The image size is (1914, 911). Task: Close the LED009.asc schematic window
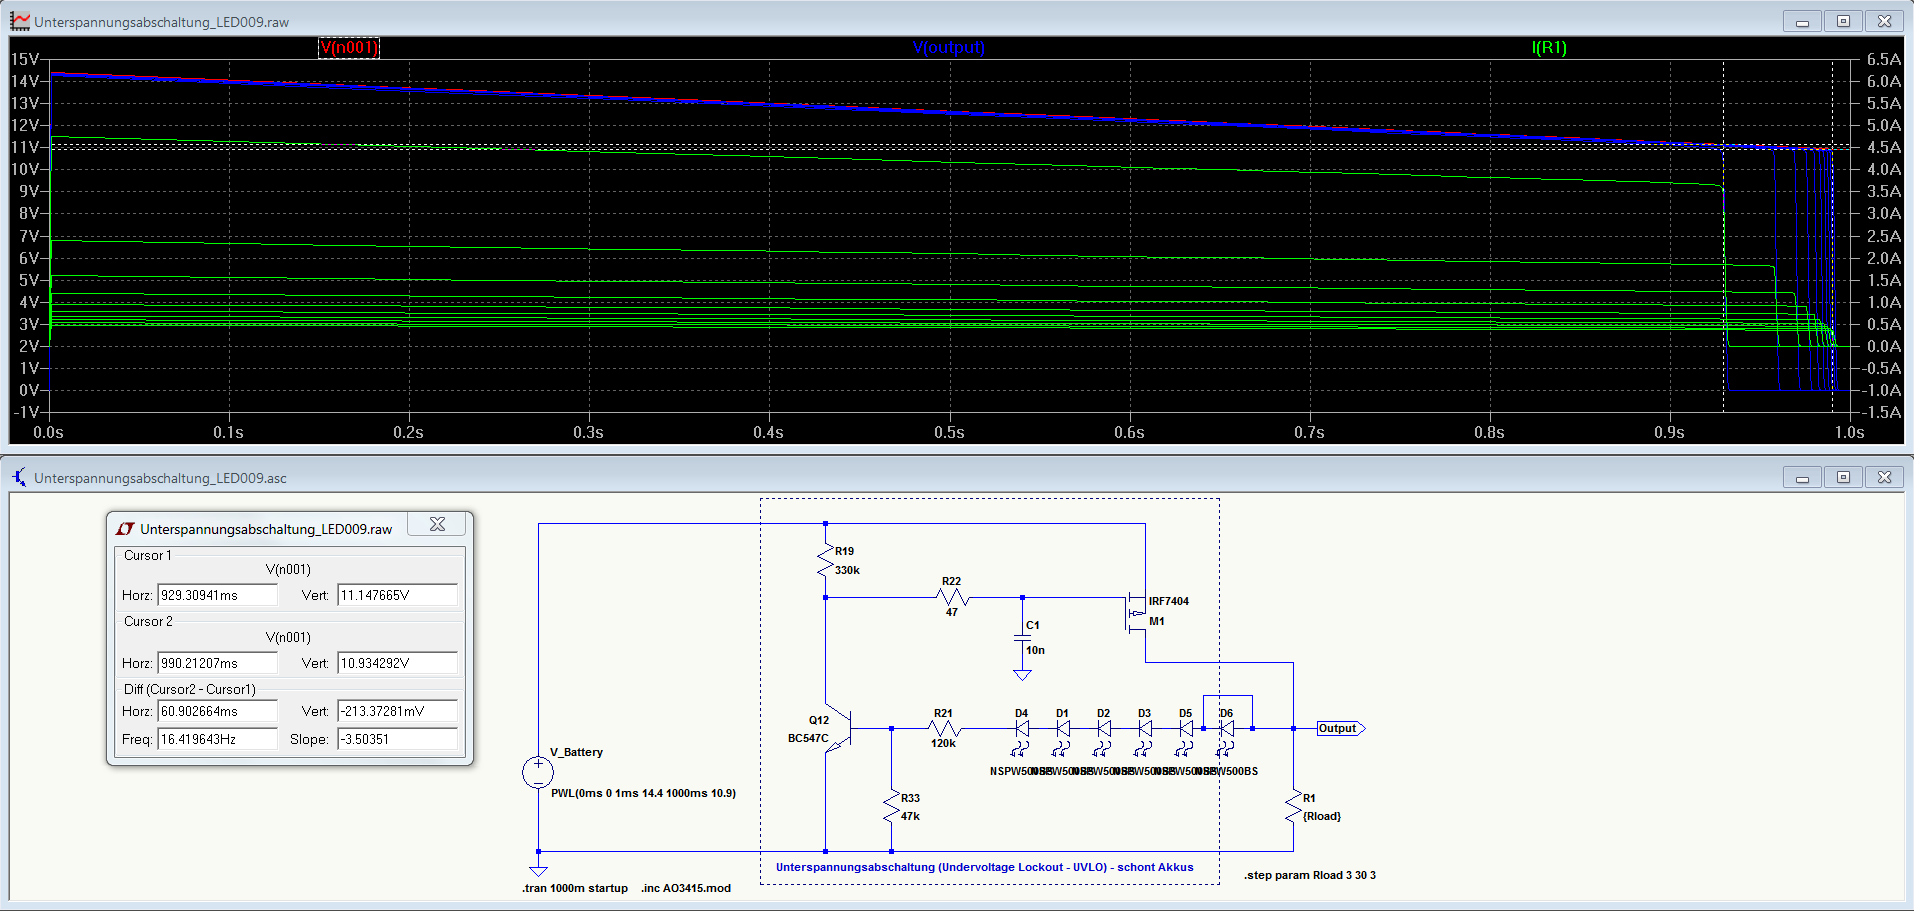(1884, 477)
